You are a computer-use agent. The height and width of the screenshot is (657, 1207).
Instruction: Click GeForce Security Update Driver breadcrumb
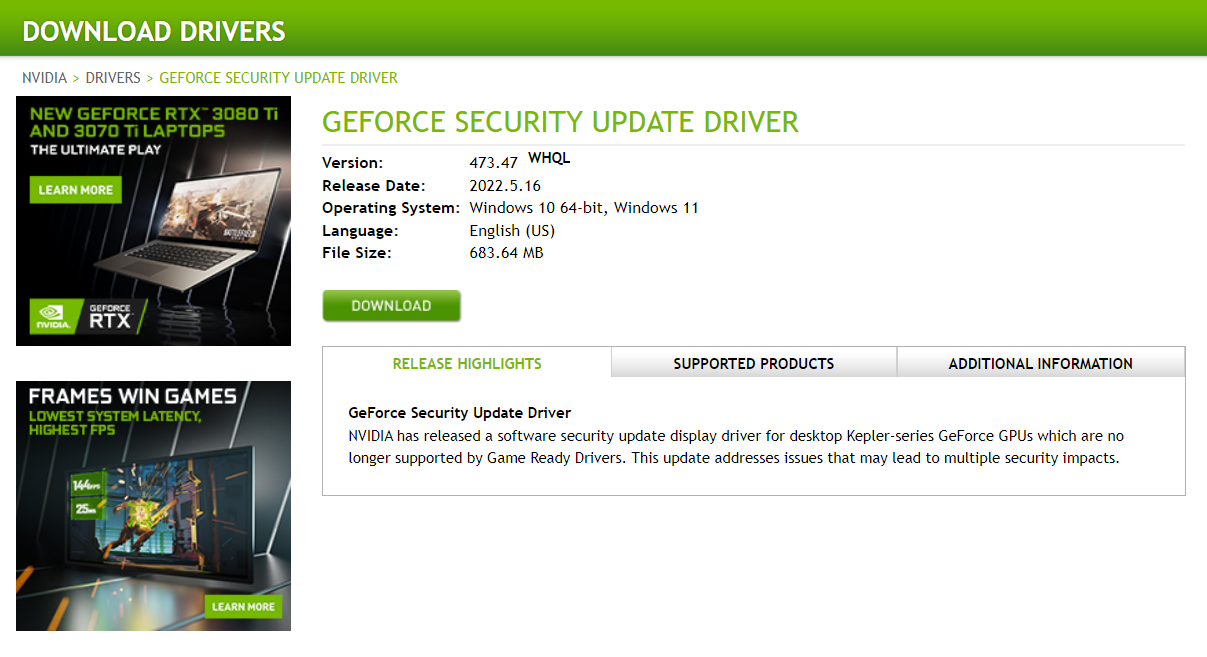click(x=278, y=78)
